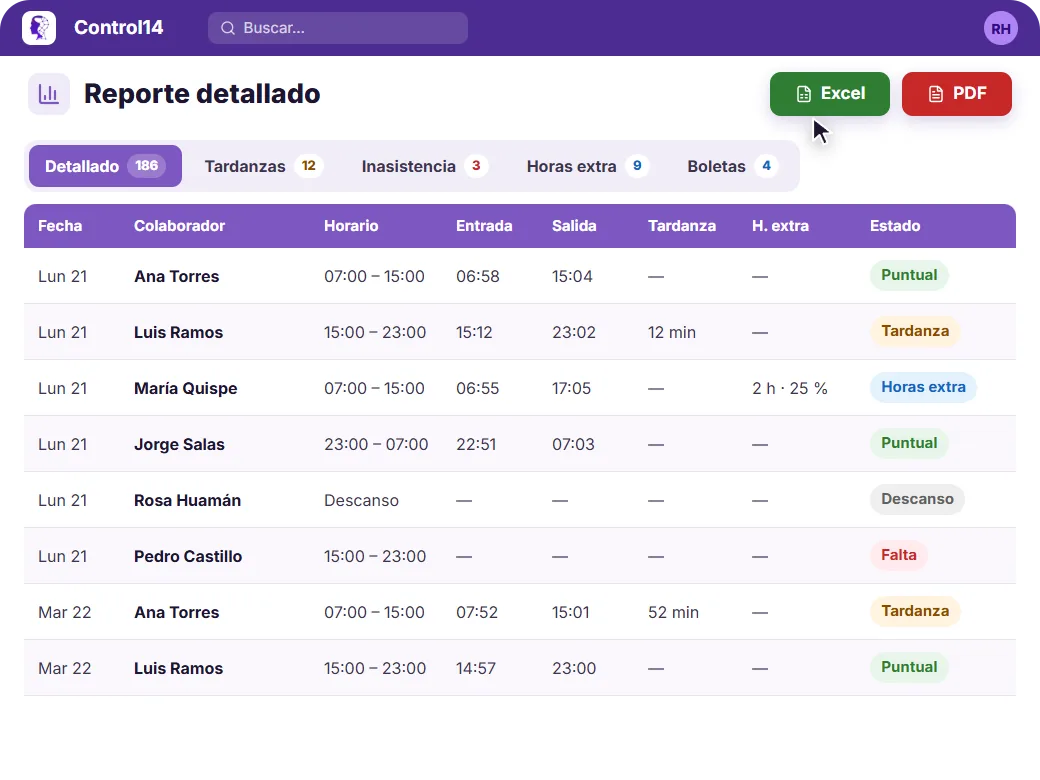
Task: Select the Jorge Salas name
Action: [x=179, y=444]
